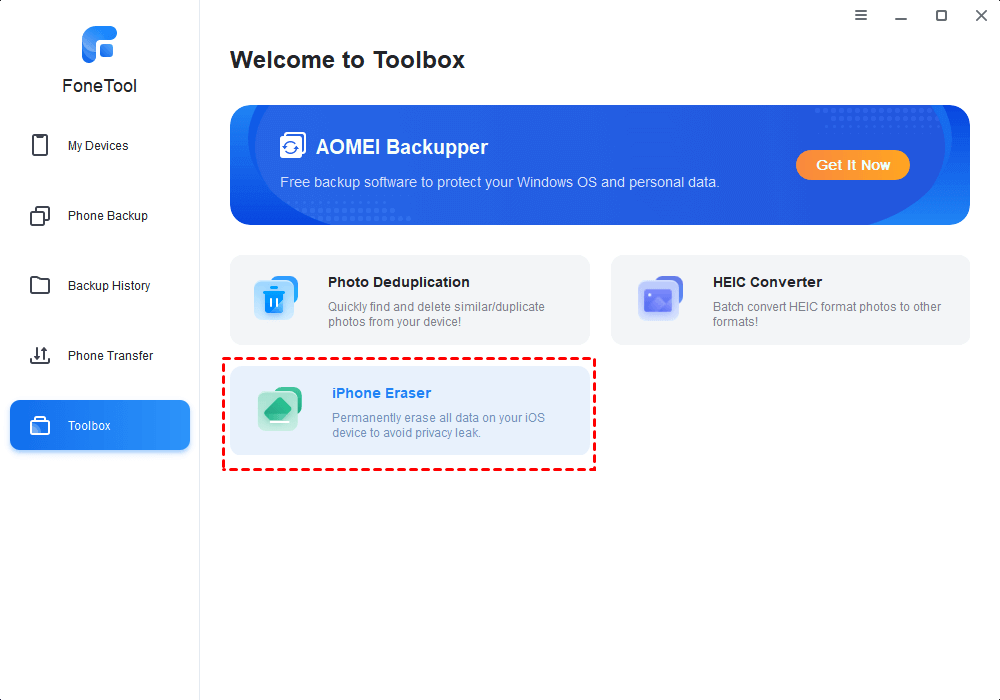Screen dimensions: 1000x700
Task: Click the Photo Deduplication trash icon
Action: click(x=276, y=298)
